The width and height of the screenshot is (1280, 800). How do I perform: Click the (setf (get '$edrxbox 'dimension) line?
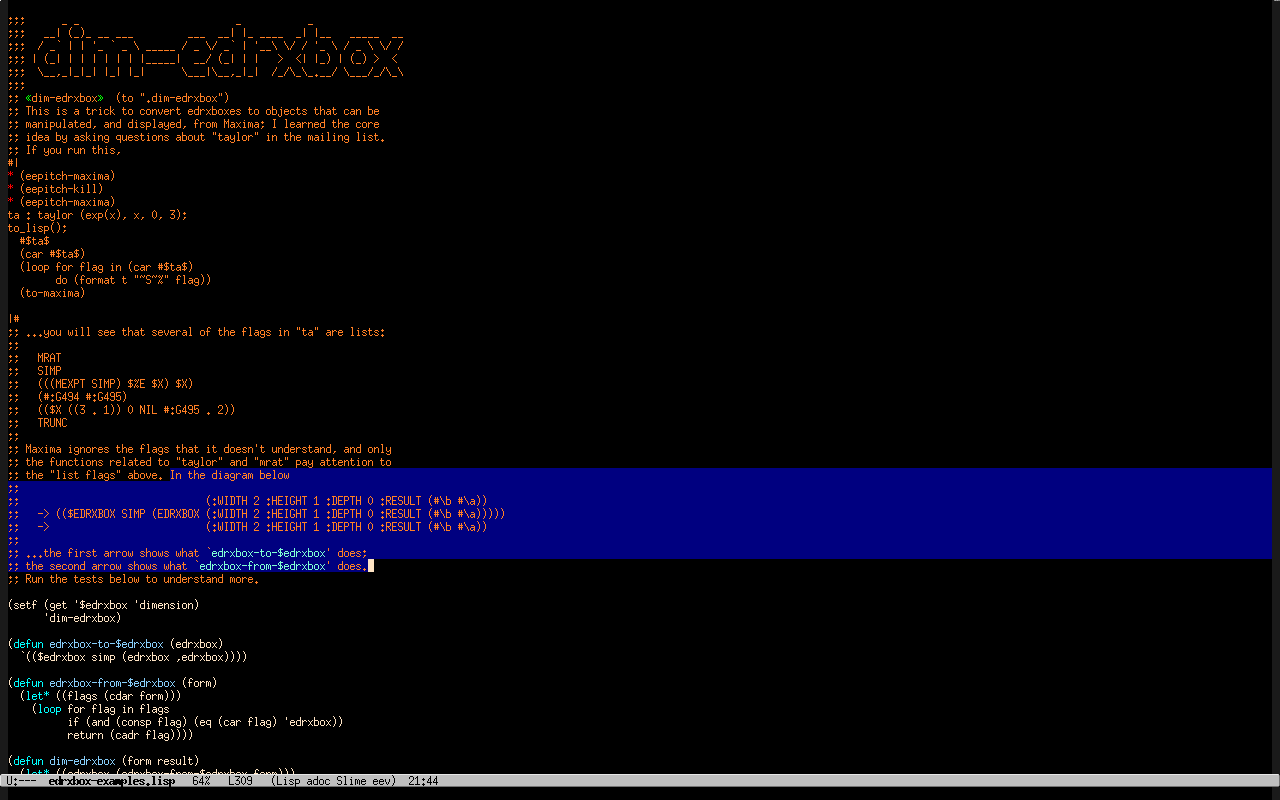pos(103,605)
